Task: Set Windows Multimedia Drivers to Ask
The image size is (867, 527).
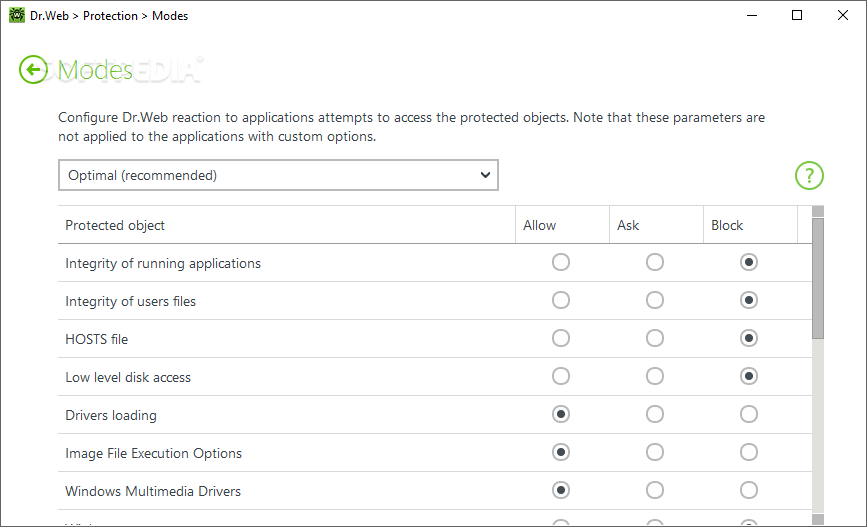Action: (x=655, y=490)
